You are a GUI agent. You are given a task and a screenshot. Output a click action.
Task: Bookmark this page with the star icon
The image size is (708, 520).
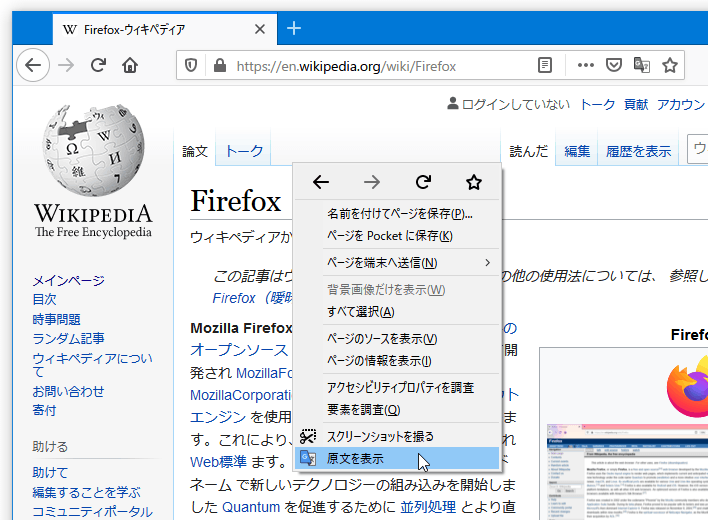[670, 65]
